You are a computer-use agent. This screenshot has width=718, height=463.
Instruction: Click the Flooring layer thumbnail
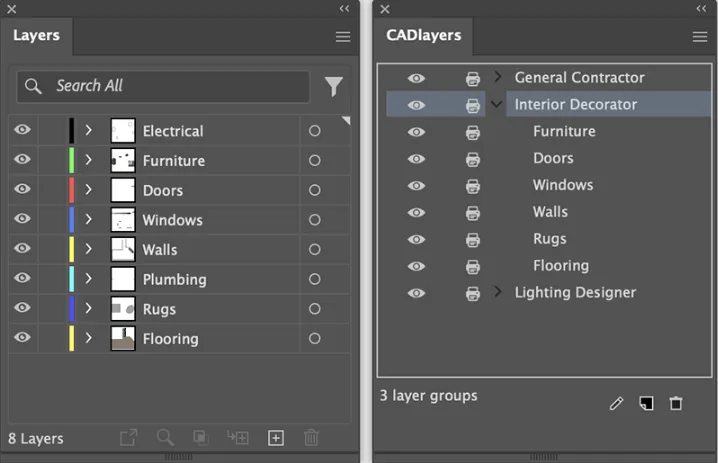123,338
